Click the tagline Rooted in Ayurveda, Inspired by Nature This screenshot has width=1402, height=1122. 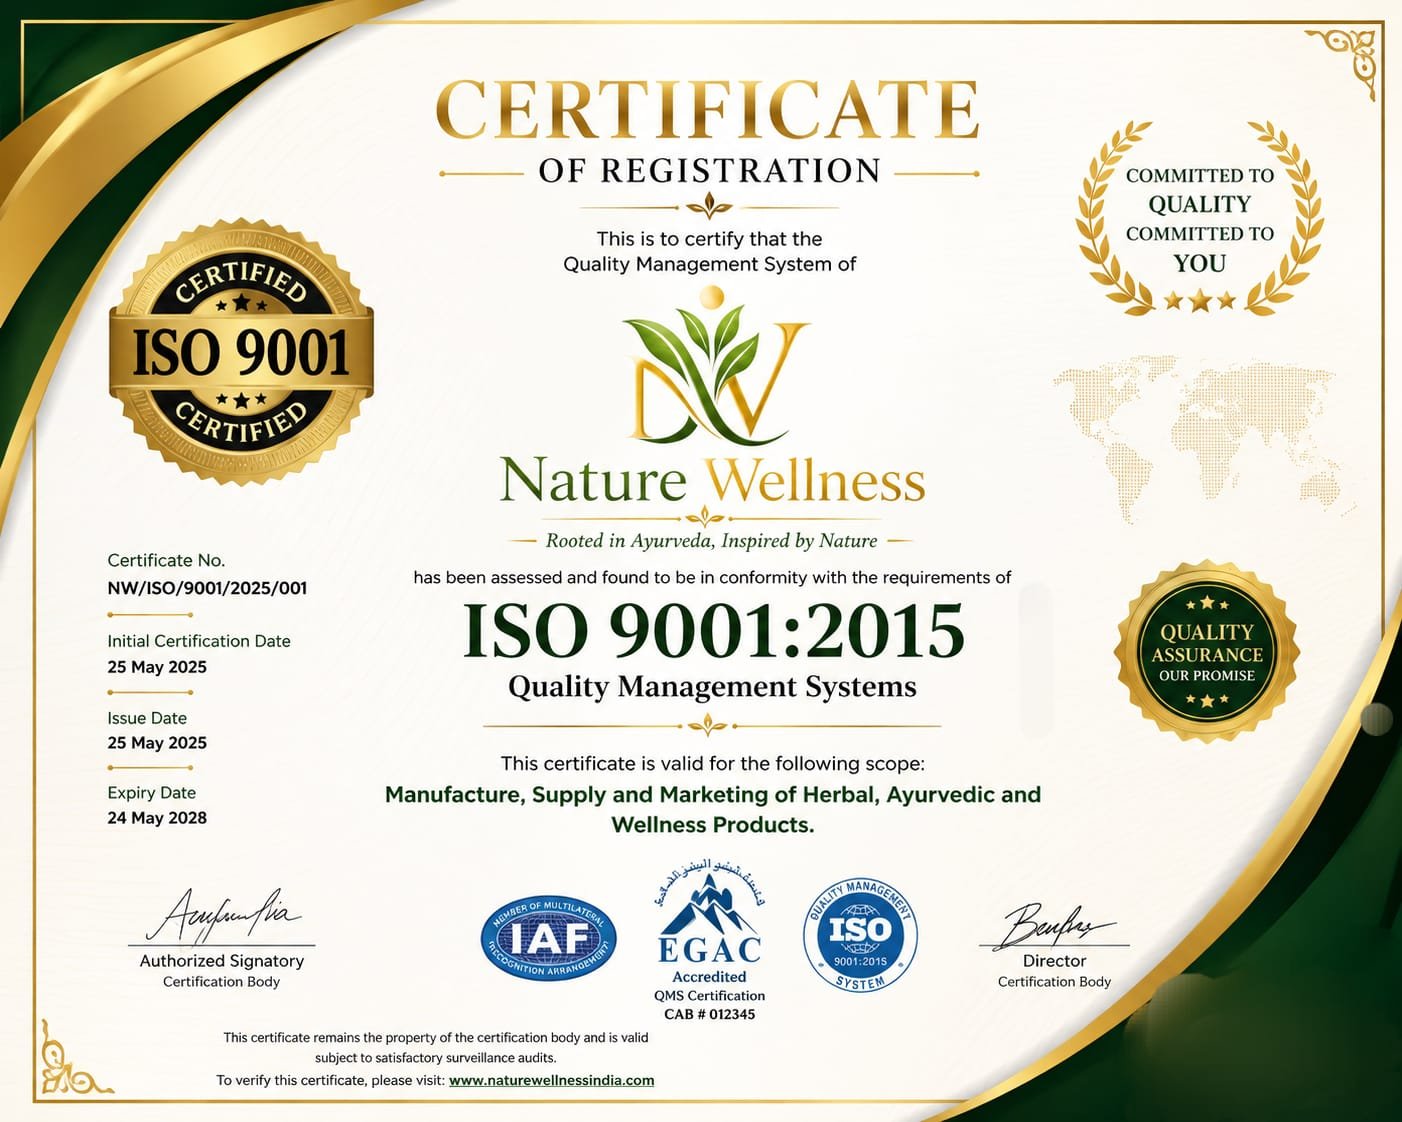point(711,541)
